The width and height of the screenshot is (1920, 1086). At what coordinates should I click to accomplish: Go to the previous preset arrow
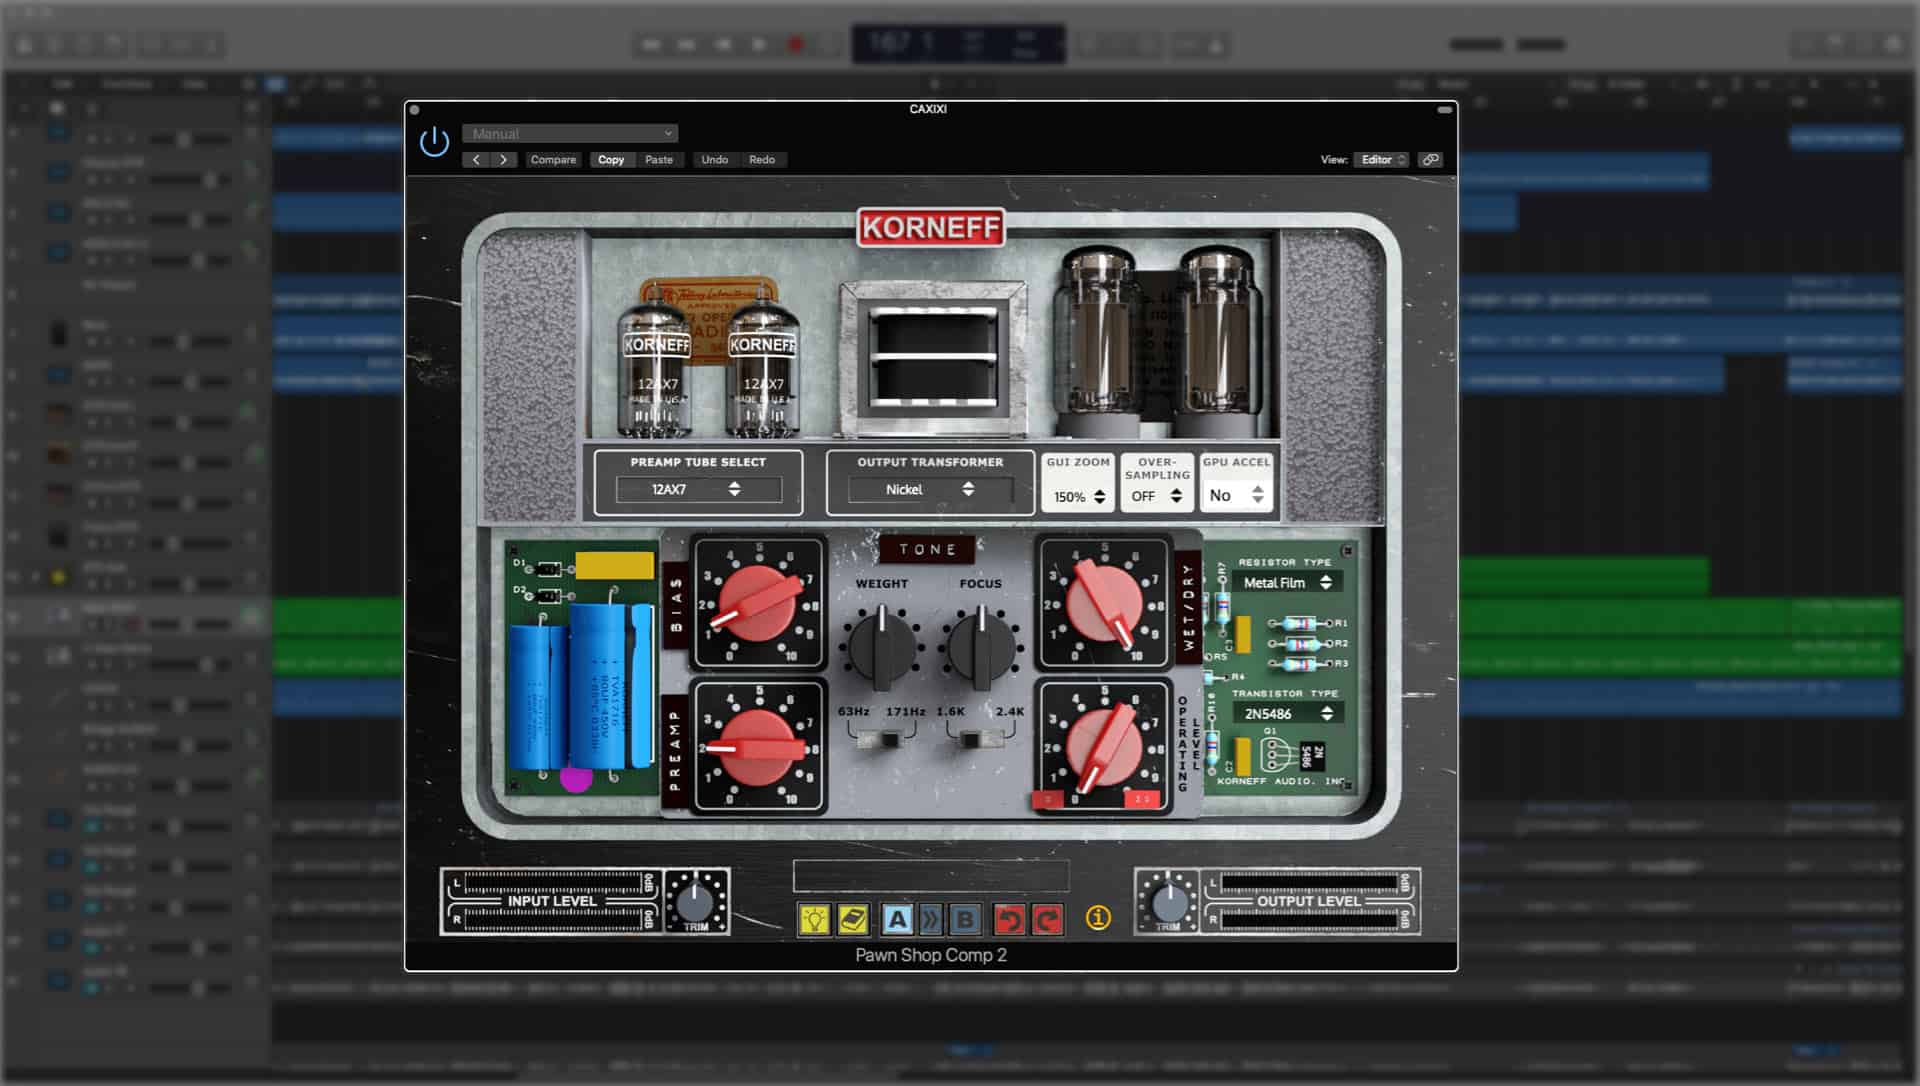click(476, 160)
